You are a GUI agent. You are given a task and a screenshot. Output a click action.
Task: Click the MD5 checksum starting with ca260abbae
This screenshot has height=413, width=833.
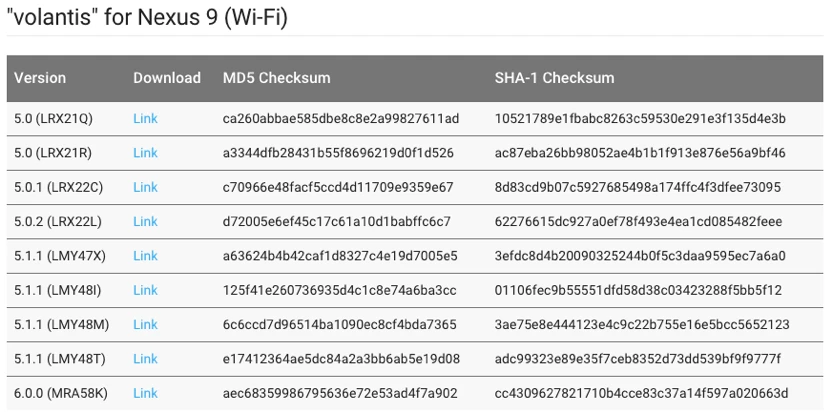(340, 119)
